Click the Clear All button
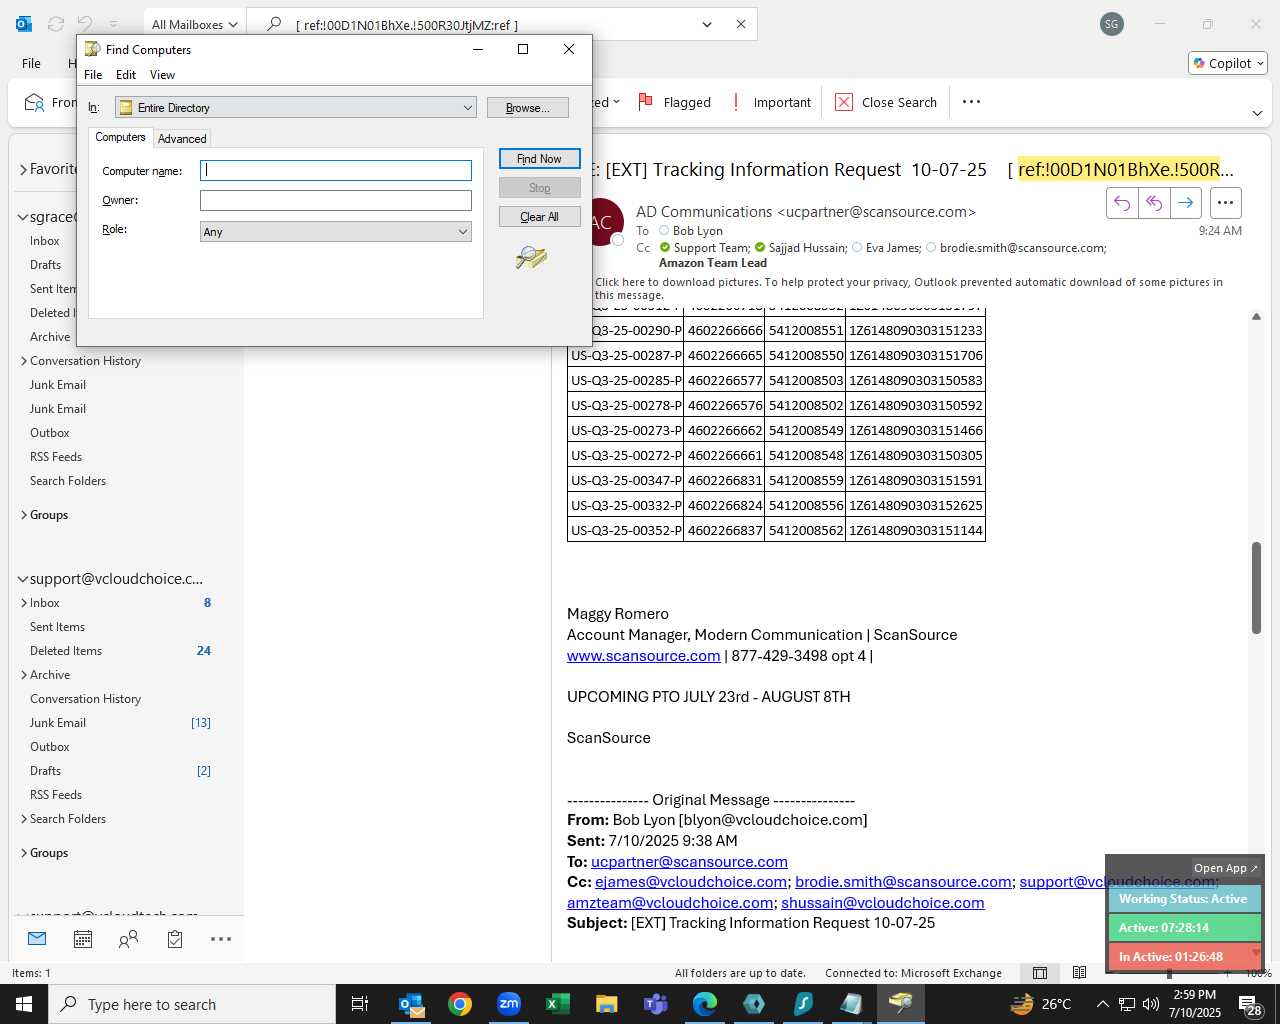Image resolution: width=1280 pixels, height=1024 pixels. point(539,217)
